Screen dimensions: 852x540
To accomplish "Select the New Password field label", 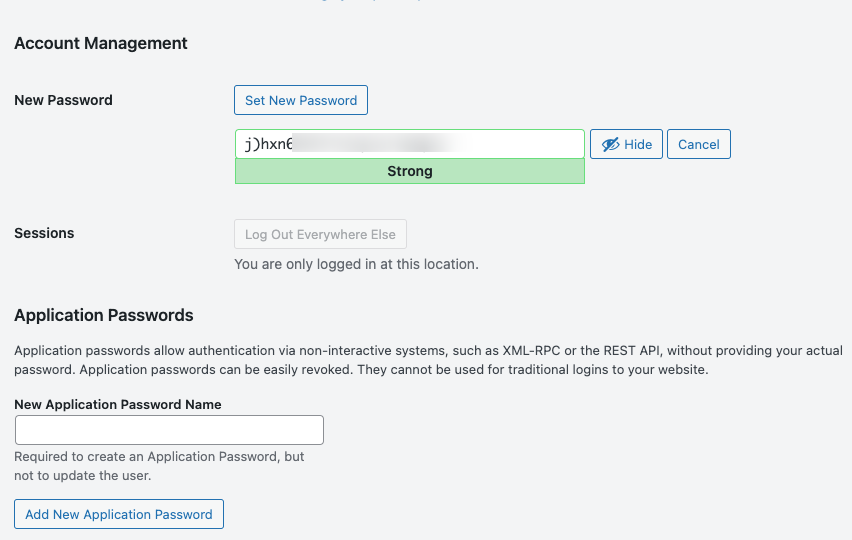I will coord(63,100).
